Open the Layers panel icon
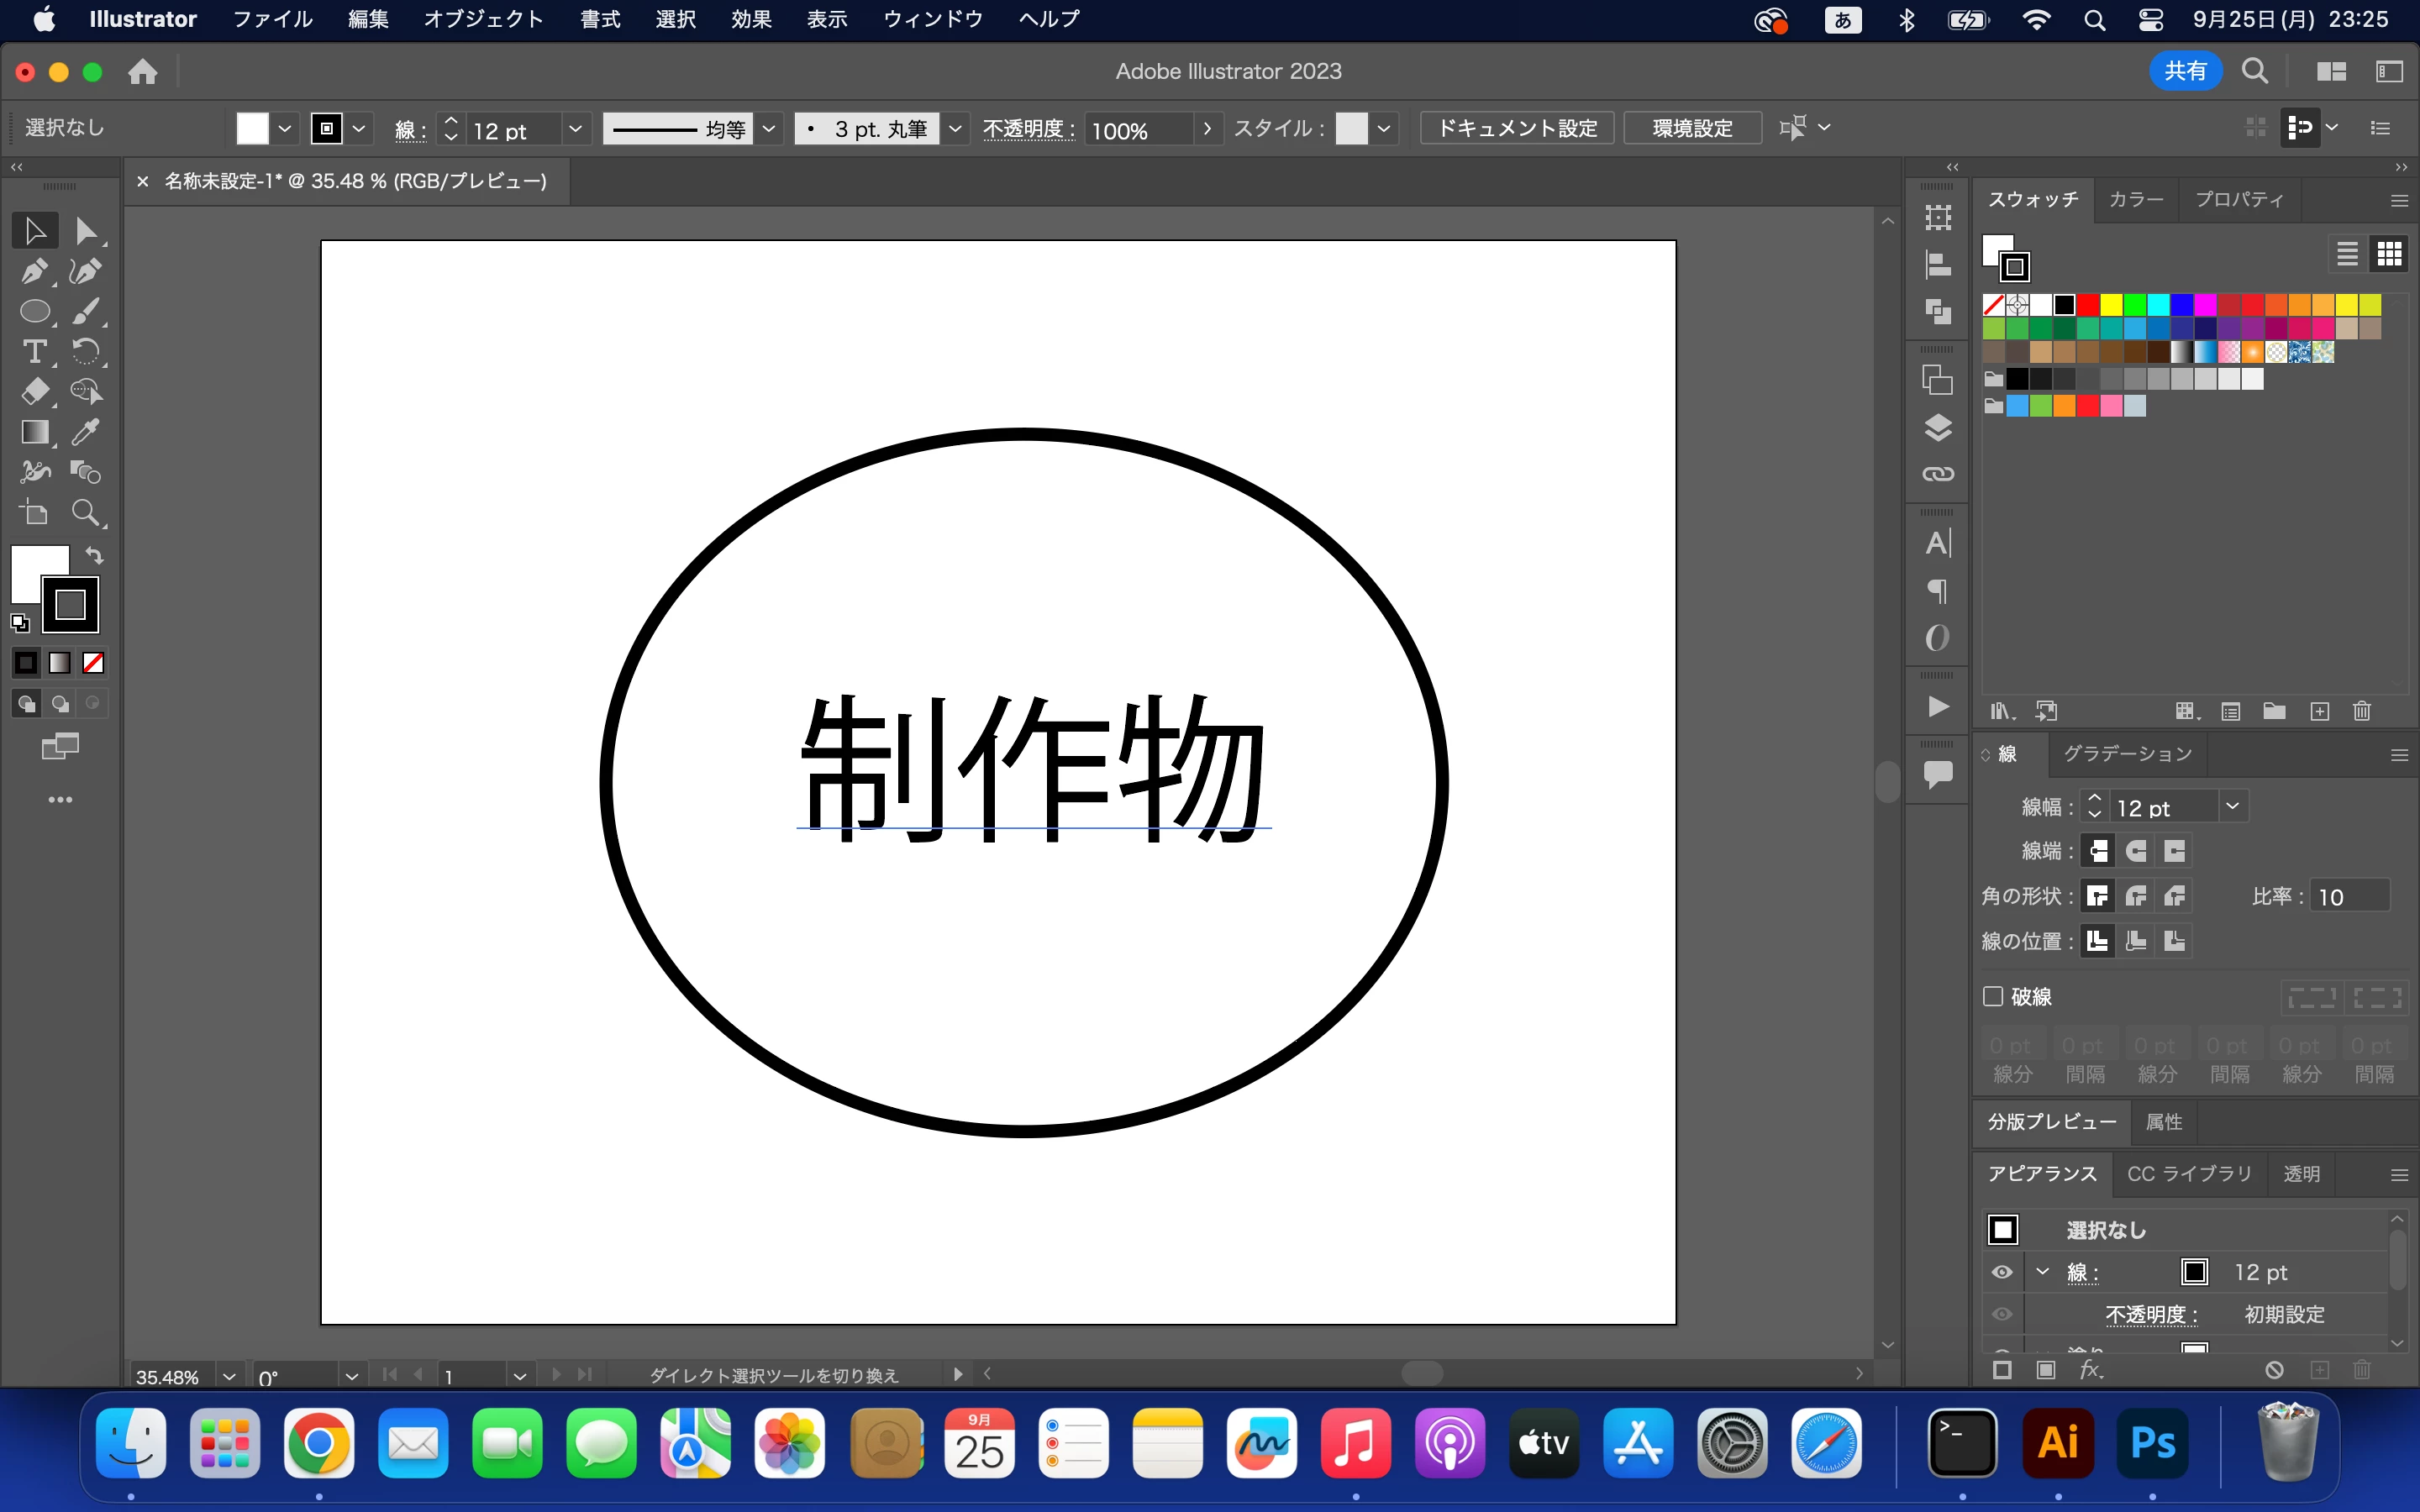This screenshot has width=2420, height=1512. click(1937, 428)
